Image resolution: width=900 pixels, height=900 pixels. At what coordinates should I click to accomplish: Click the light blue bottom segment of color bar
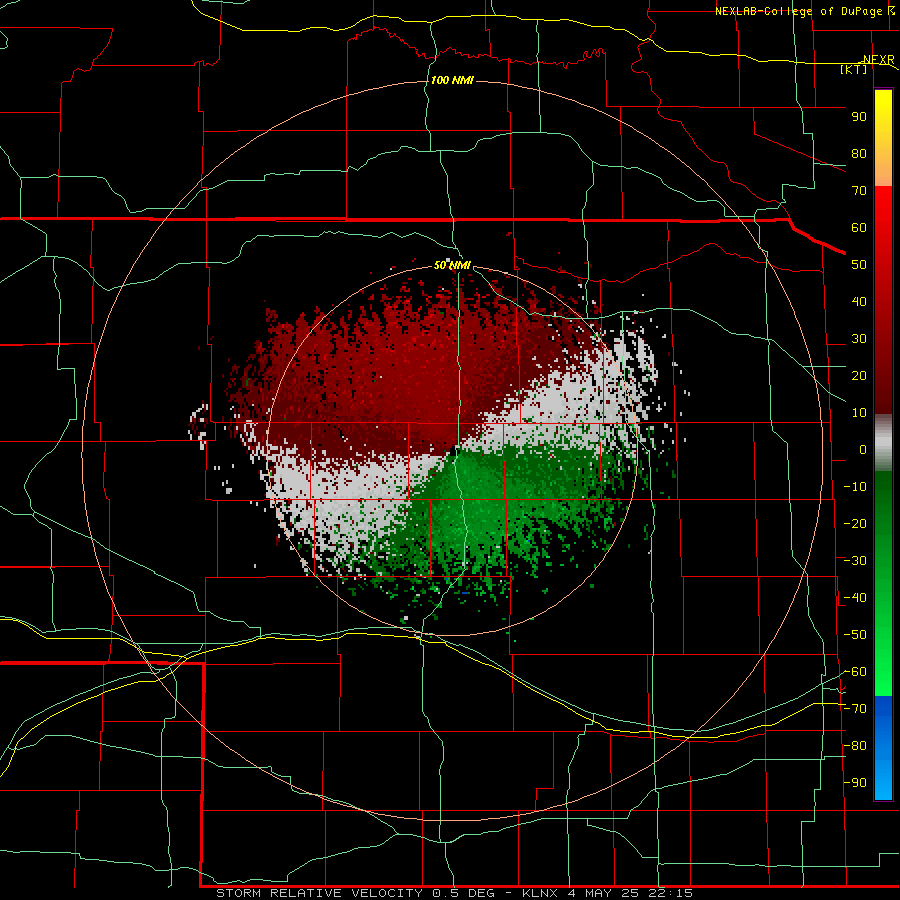(x=883, y=779)
